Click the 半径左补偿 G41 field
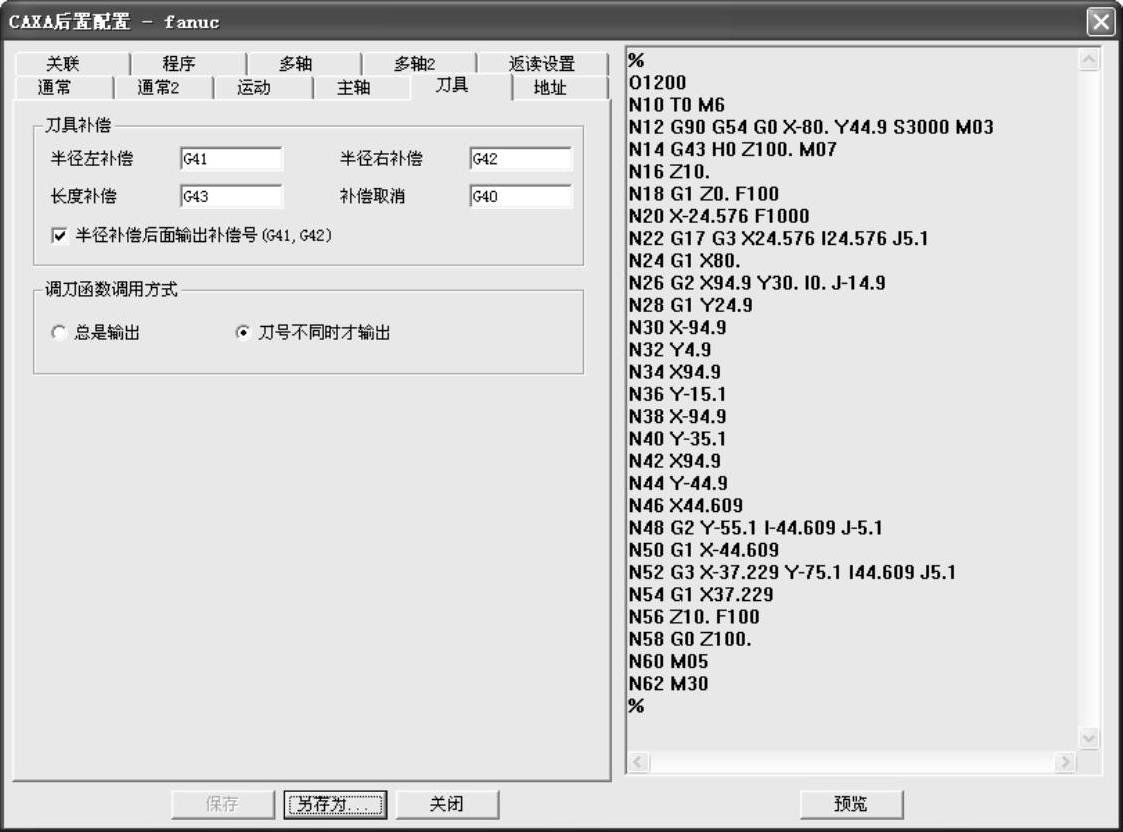Viewport: 1123px width, 832px height. pos(231,159)
